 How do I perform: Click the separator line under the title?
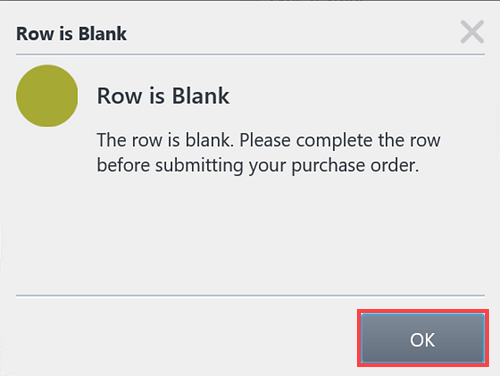click(x=250, y=54)
